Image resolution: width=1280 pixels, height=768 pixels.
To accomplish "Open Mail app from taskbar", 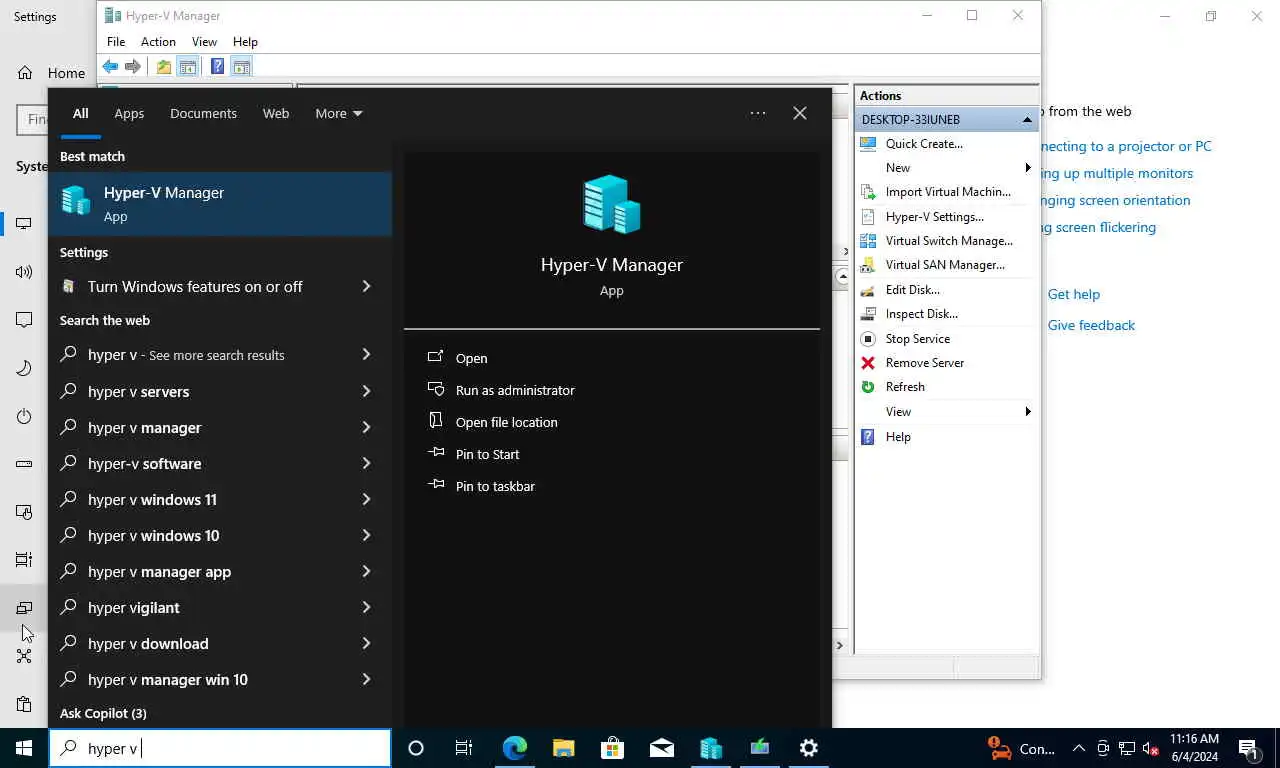I will [x=661, y=748].
